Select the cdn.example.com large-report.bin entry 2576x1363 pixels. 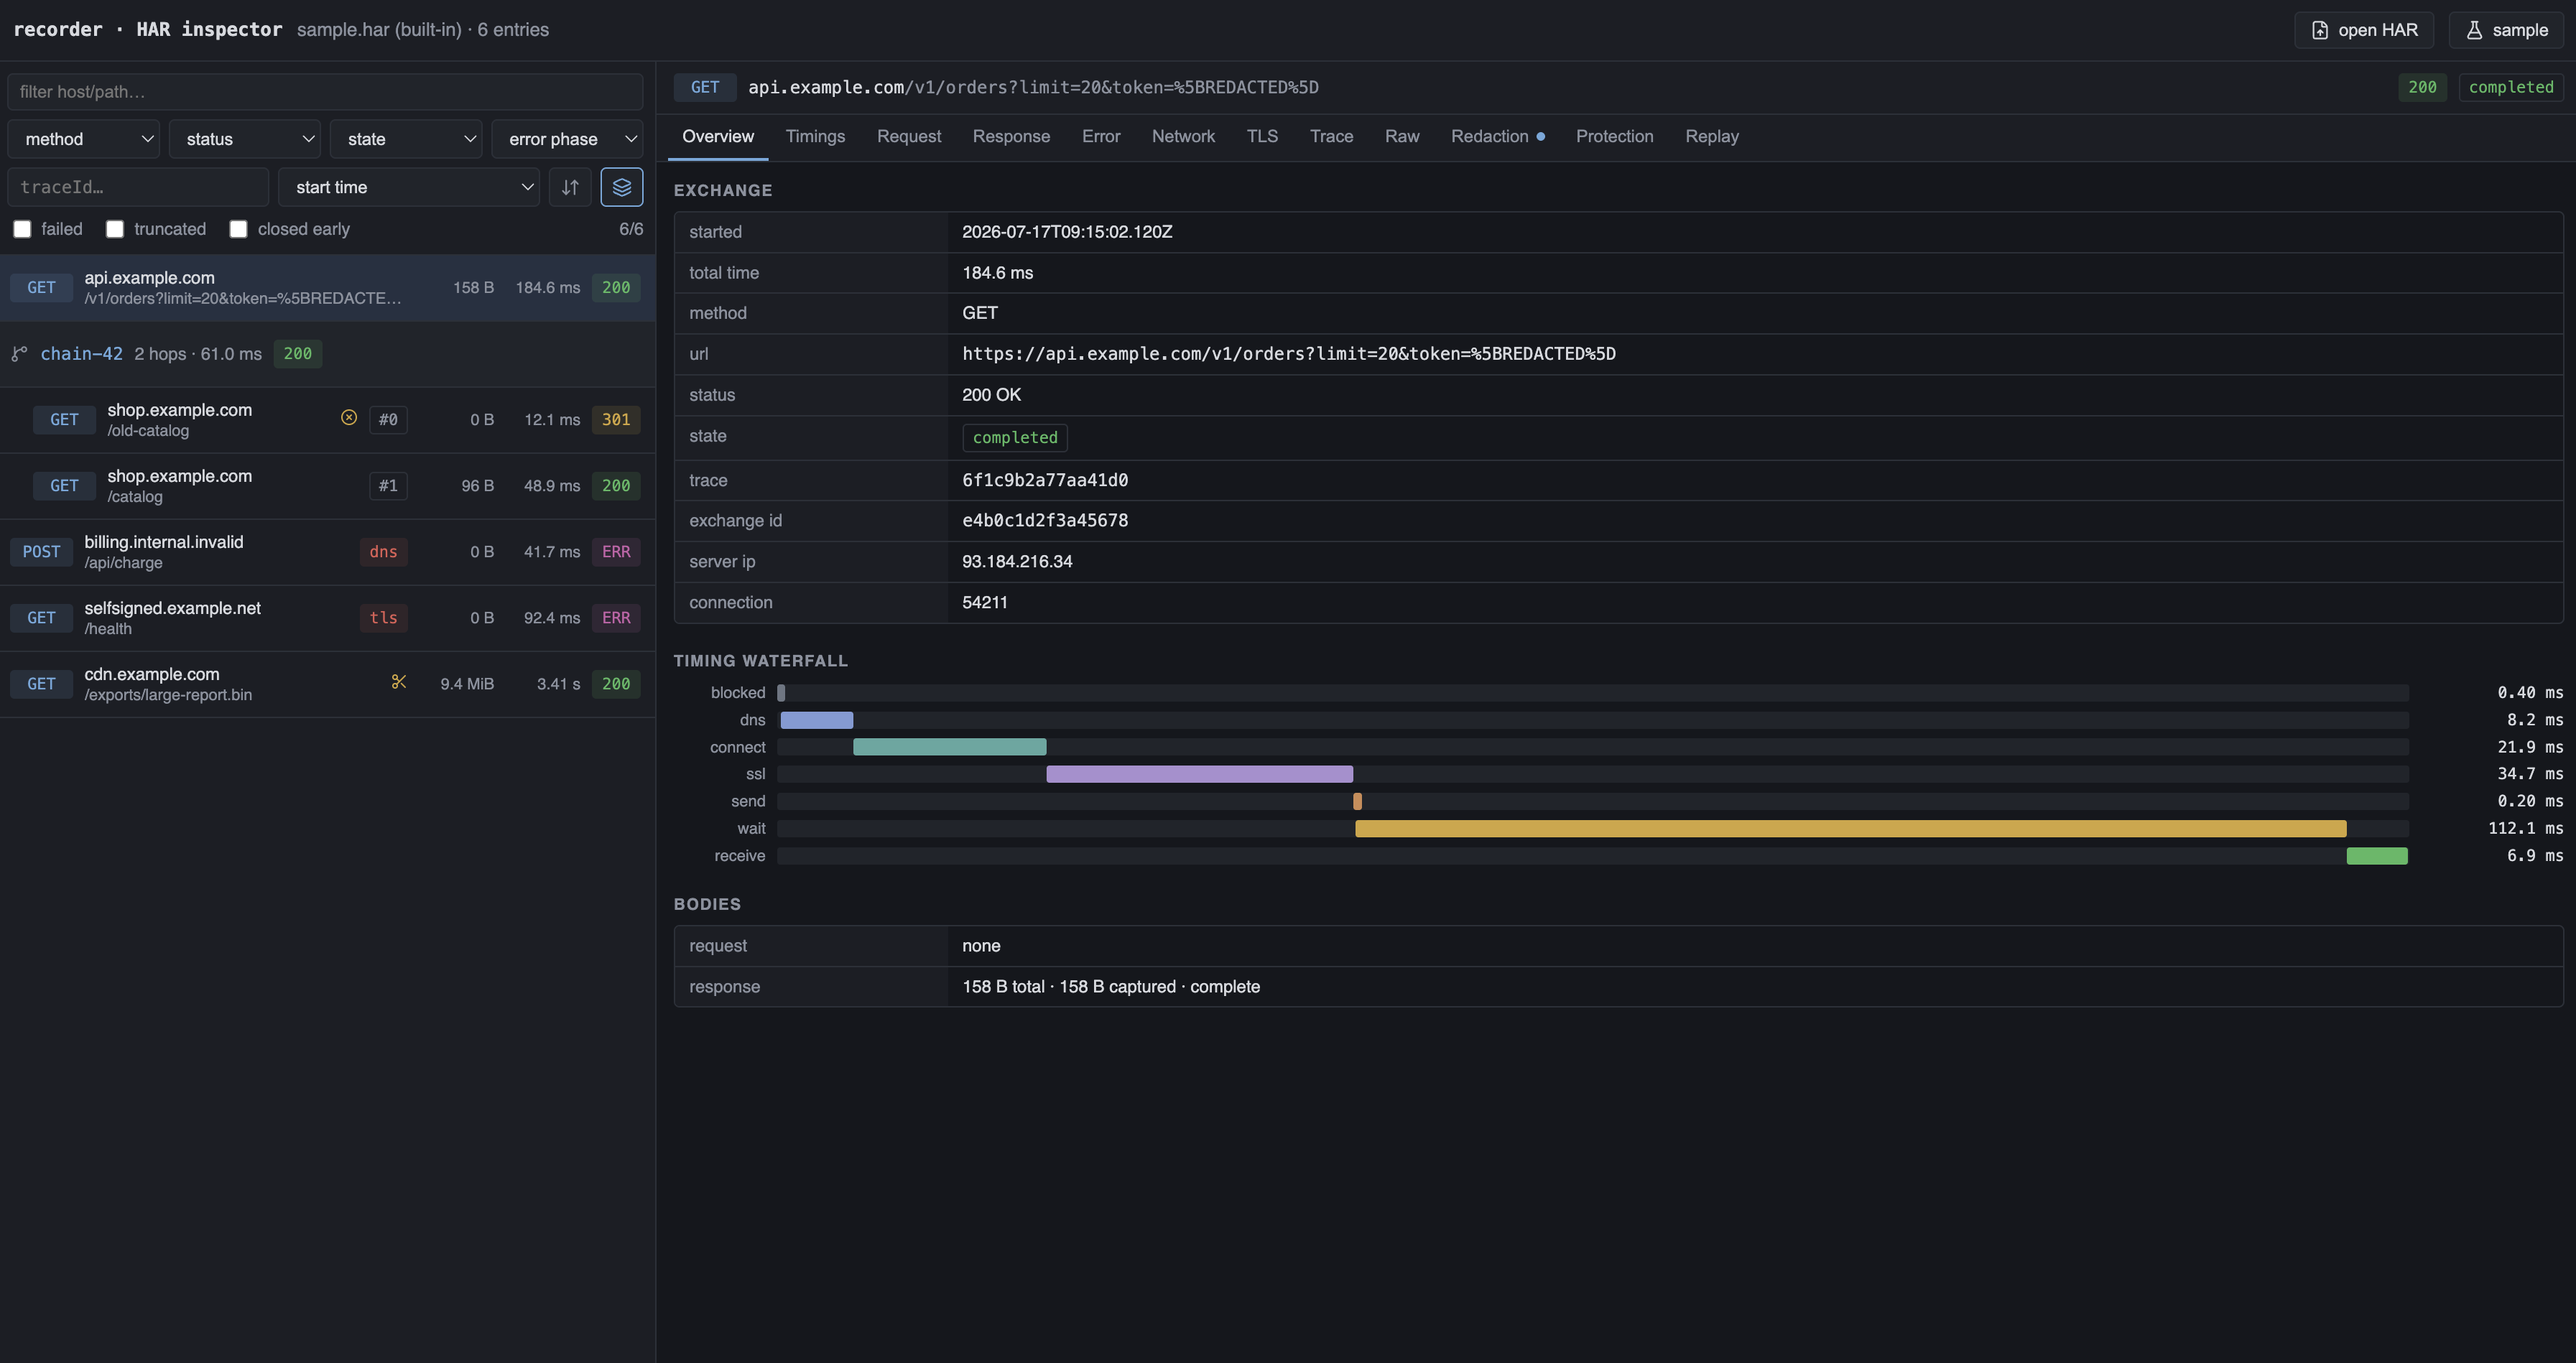(x=328, y=684)
